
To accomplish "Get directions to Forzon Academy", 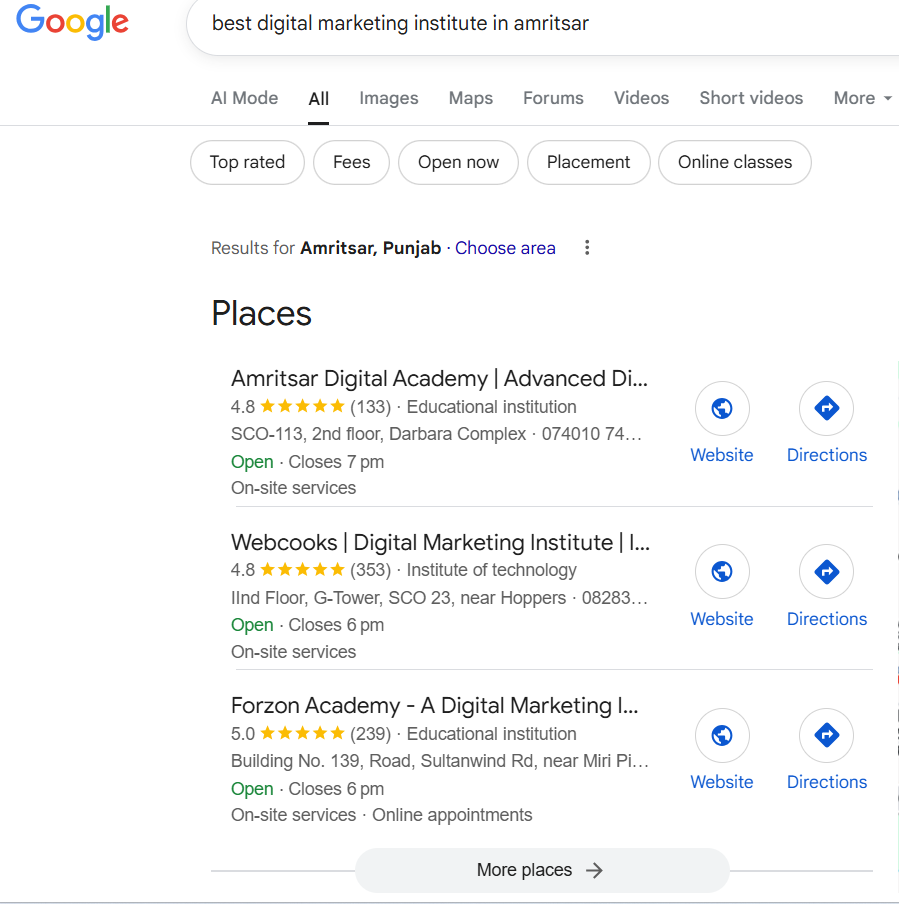I will [x=826, y=735].
